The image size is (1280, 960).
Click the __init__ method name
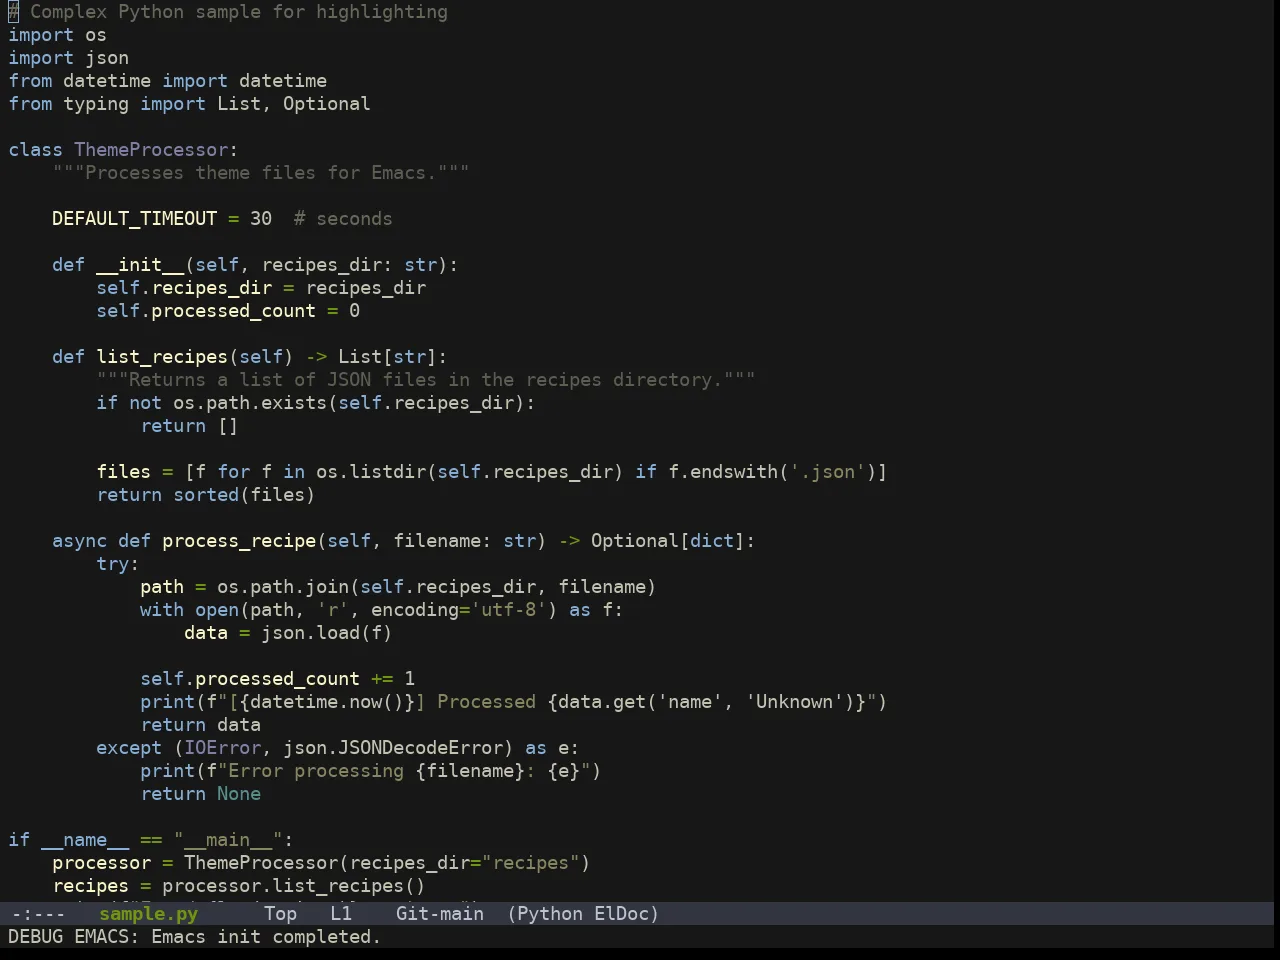[140, 265]
